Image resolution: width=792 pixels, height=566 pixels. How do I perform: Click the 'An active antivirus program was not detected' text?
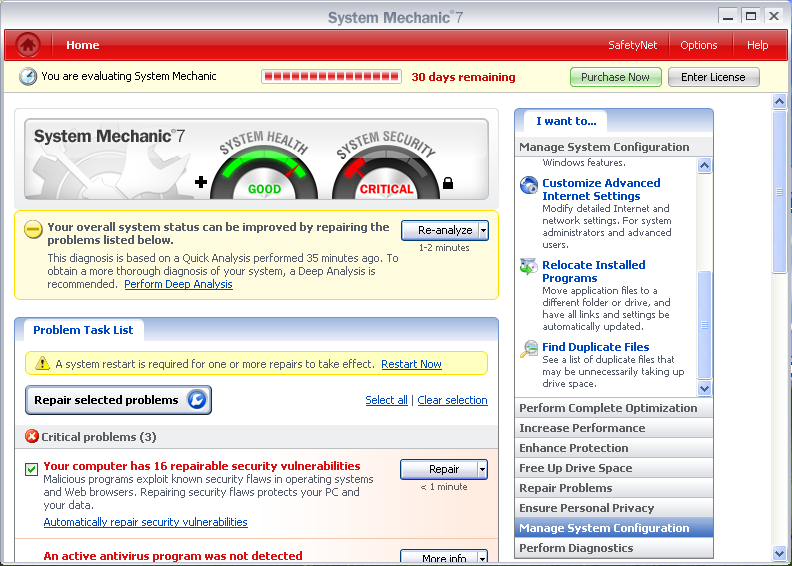[173, 556]
